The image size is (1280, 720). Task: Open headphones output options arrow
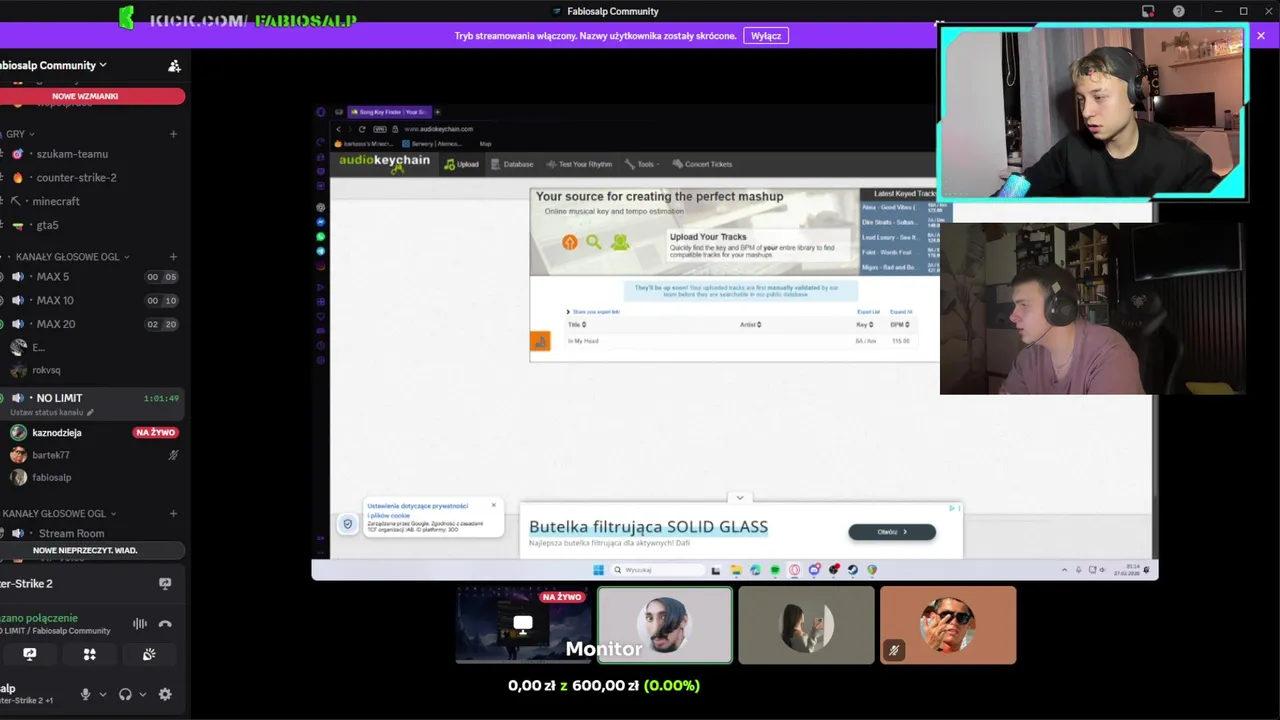142,694
